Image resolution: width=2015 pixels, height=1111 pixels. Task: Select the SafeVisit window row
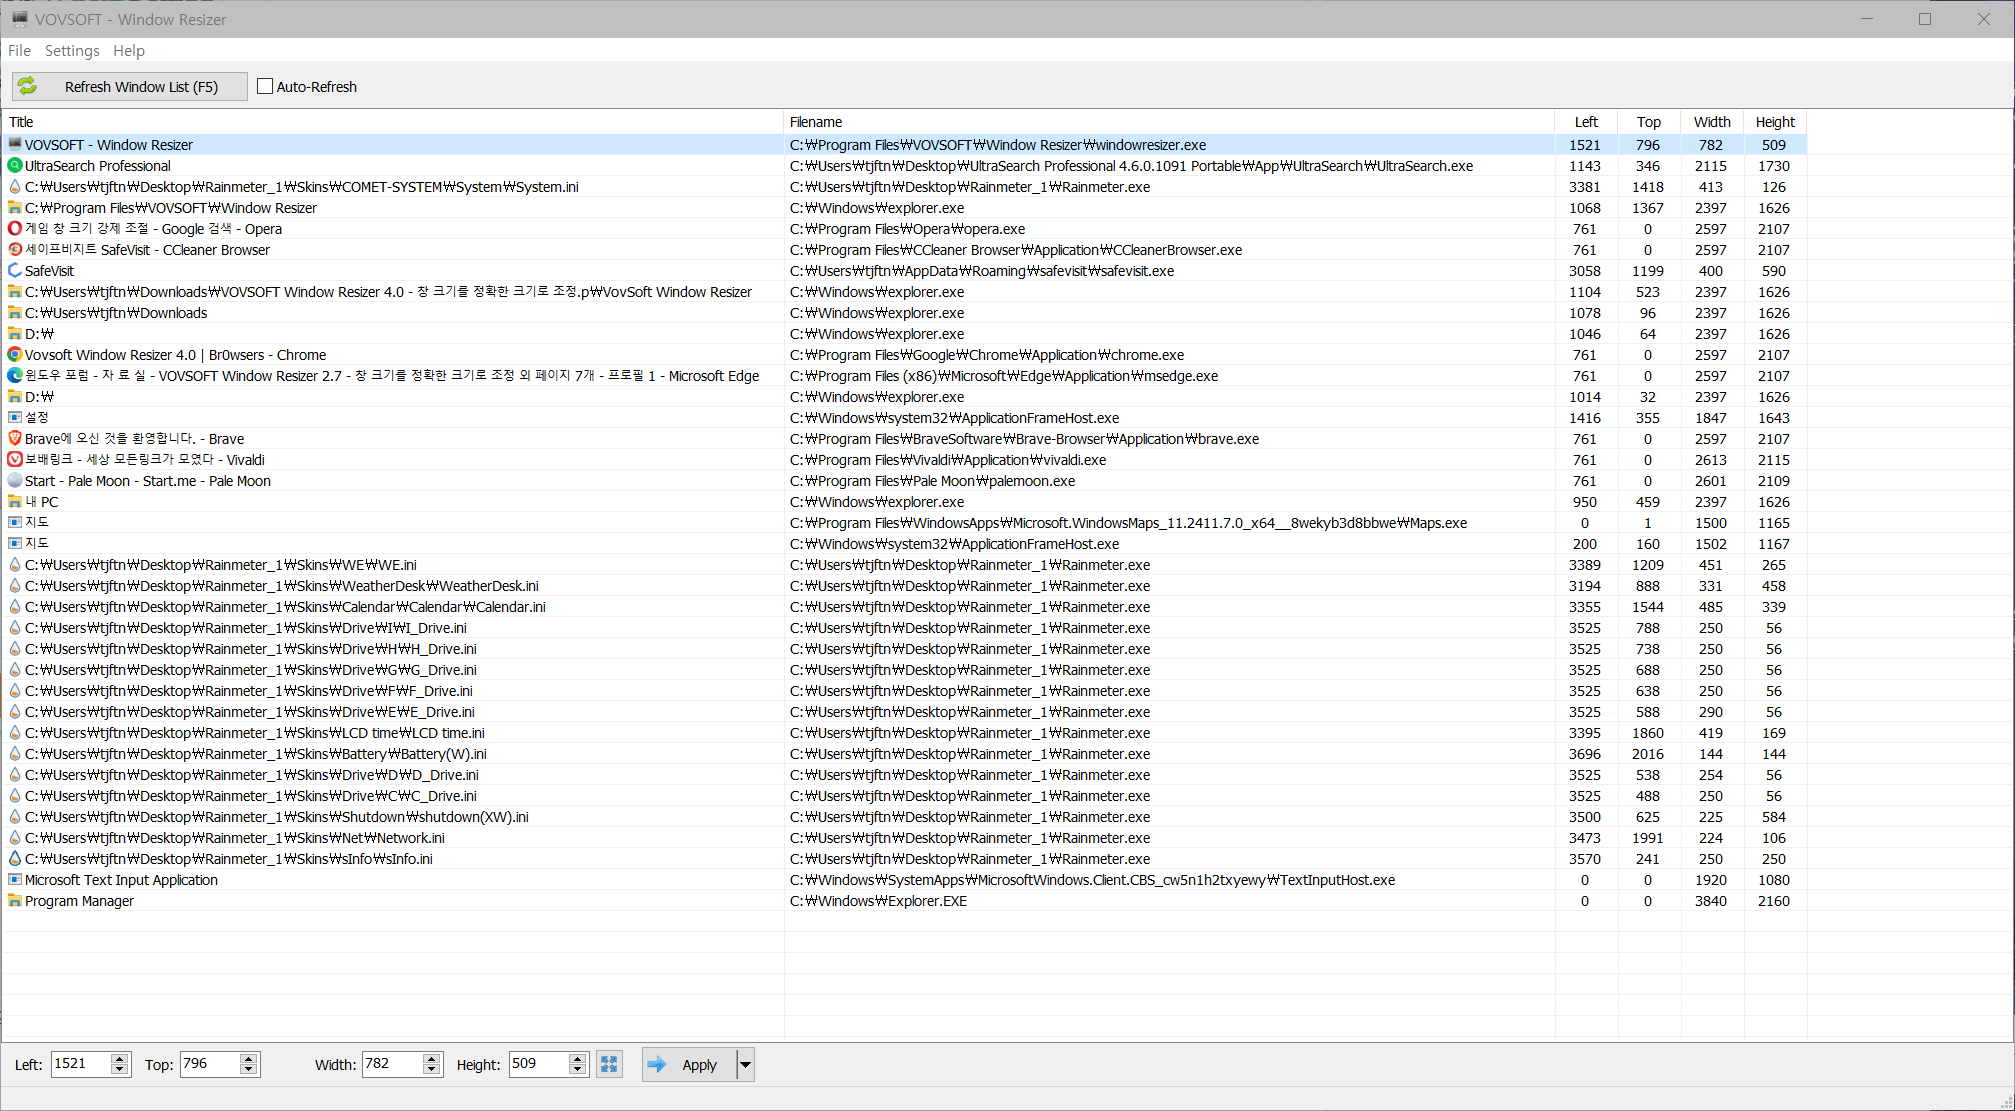point(904,271)
